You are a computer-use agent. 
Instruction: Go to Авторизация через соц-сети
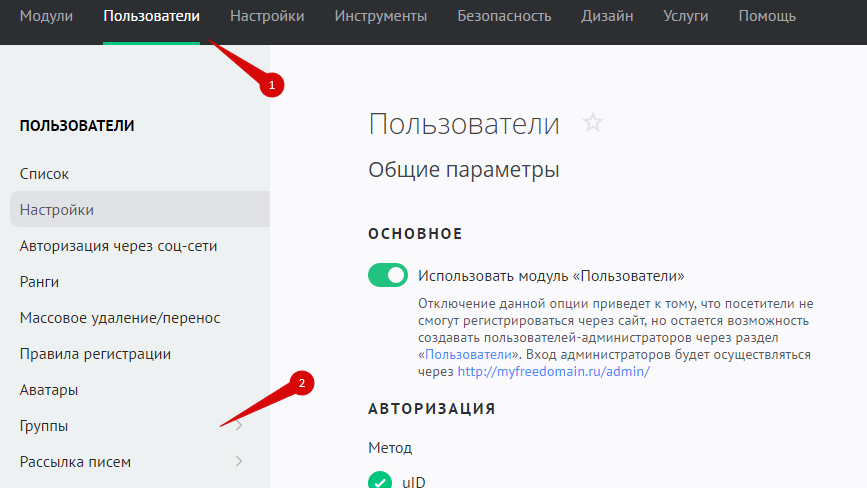[x=118, y=246]
